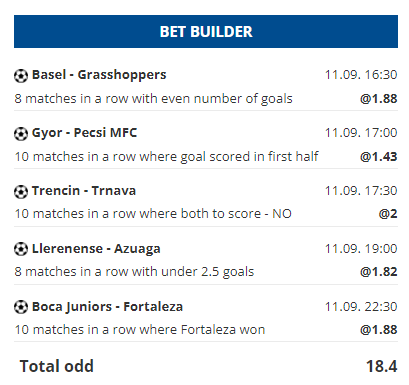Image resolution: width=409 pixels, height=385 pixels.
Task: Click soccer ball icon beside Basel - Grasshoppers
Action: (x=21, y=76)
